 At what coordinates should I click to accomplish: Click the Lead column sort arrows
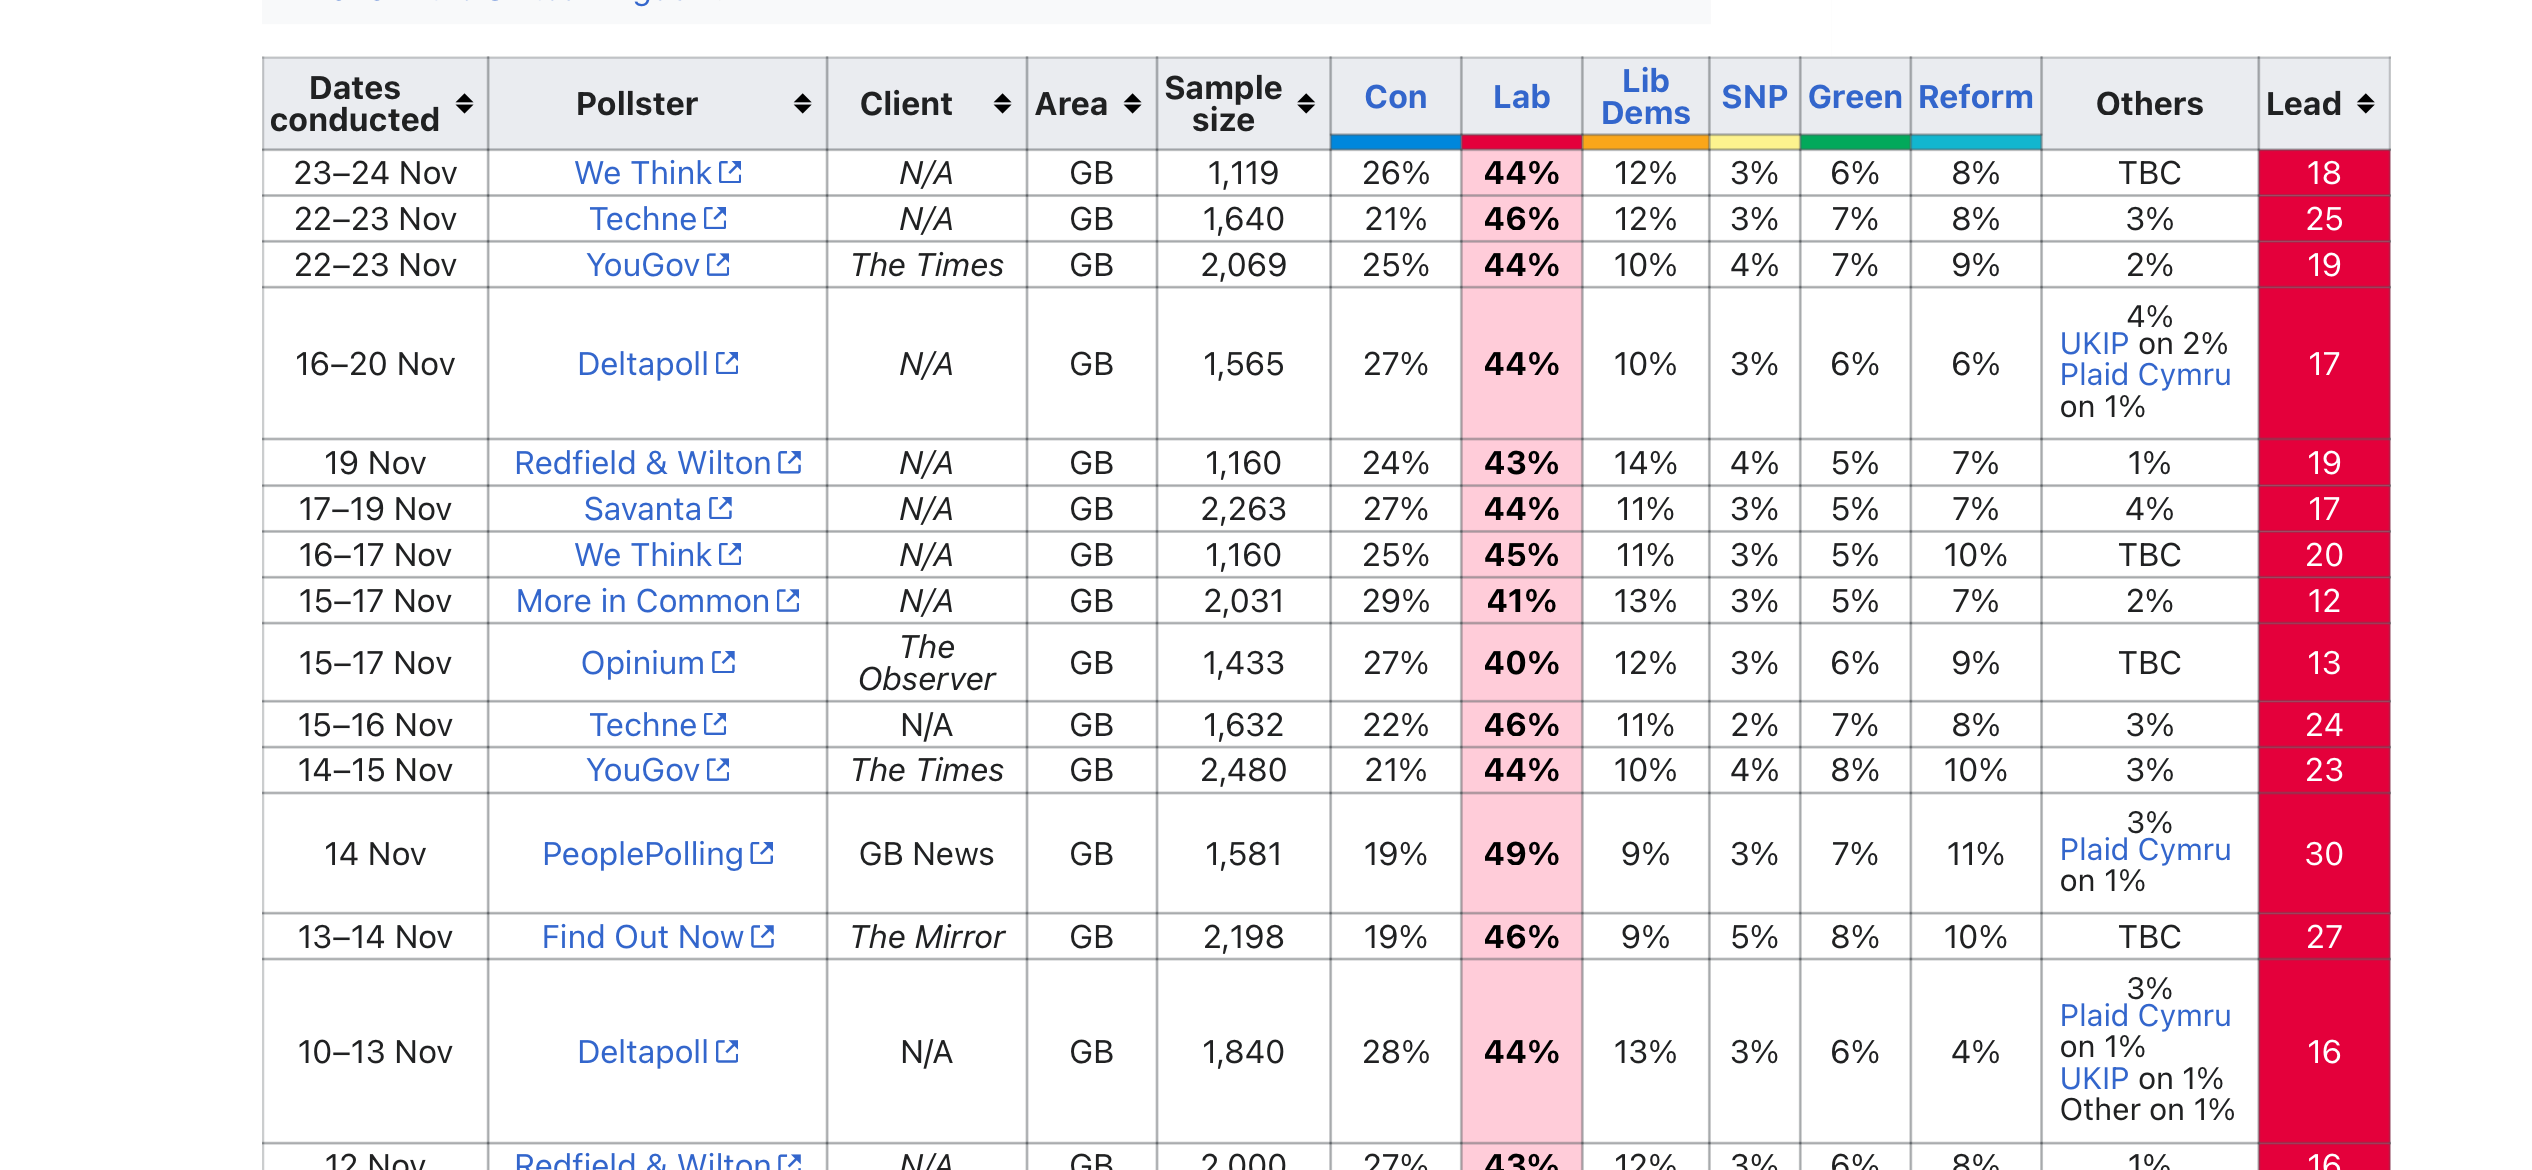(x=2365, y=103)
